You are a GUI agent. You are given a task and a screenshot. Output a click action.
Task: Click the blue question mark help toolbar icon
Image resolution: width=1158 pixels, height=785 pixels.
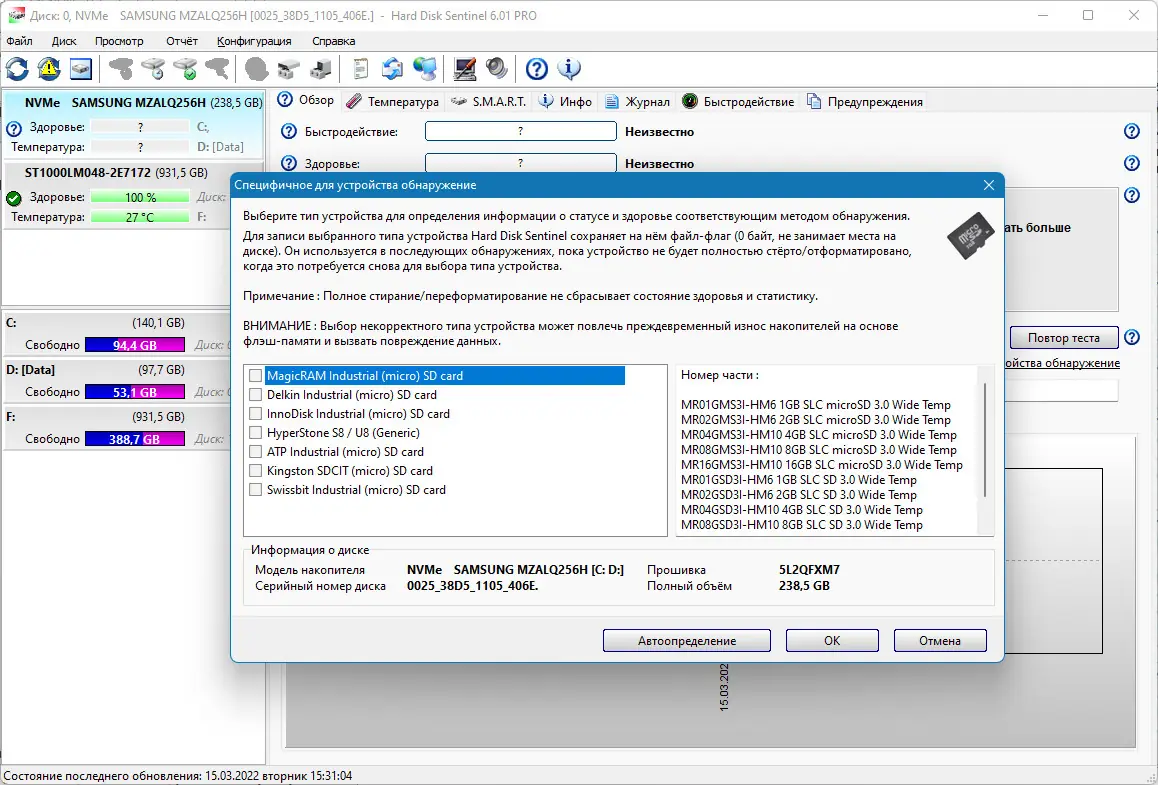[537, 69]
